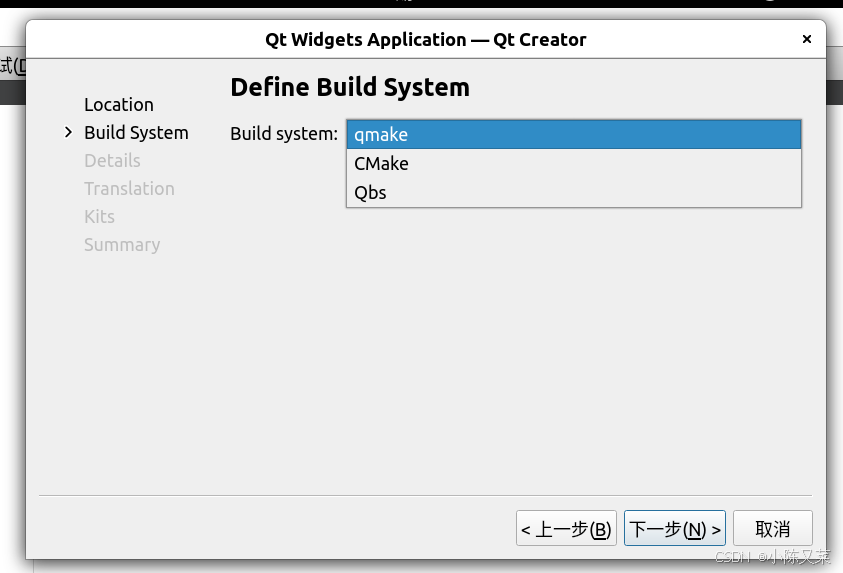Return to previous step with 上一步(B)
This screenshot has width=843, height=573.
(x=566, y=528)
